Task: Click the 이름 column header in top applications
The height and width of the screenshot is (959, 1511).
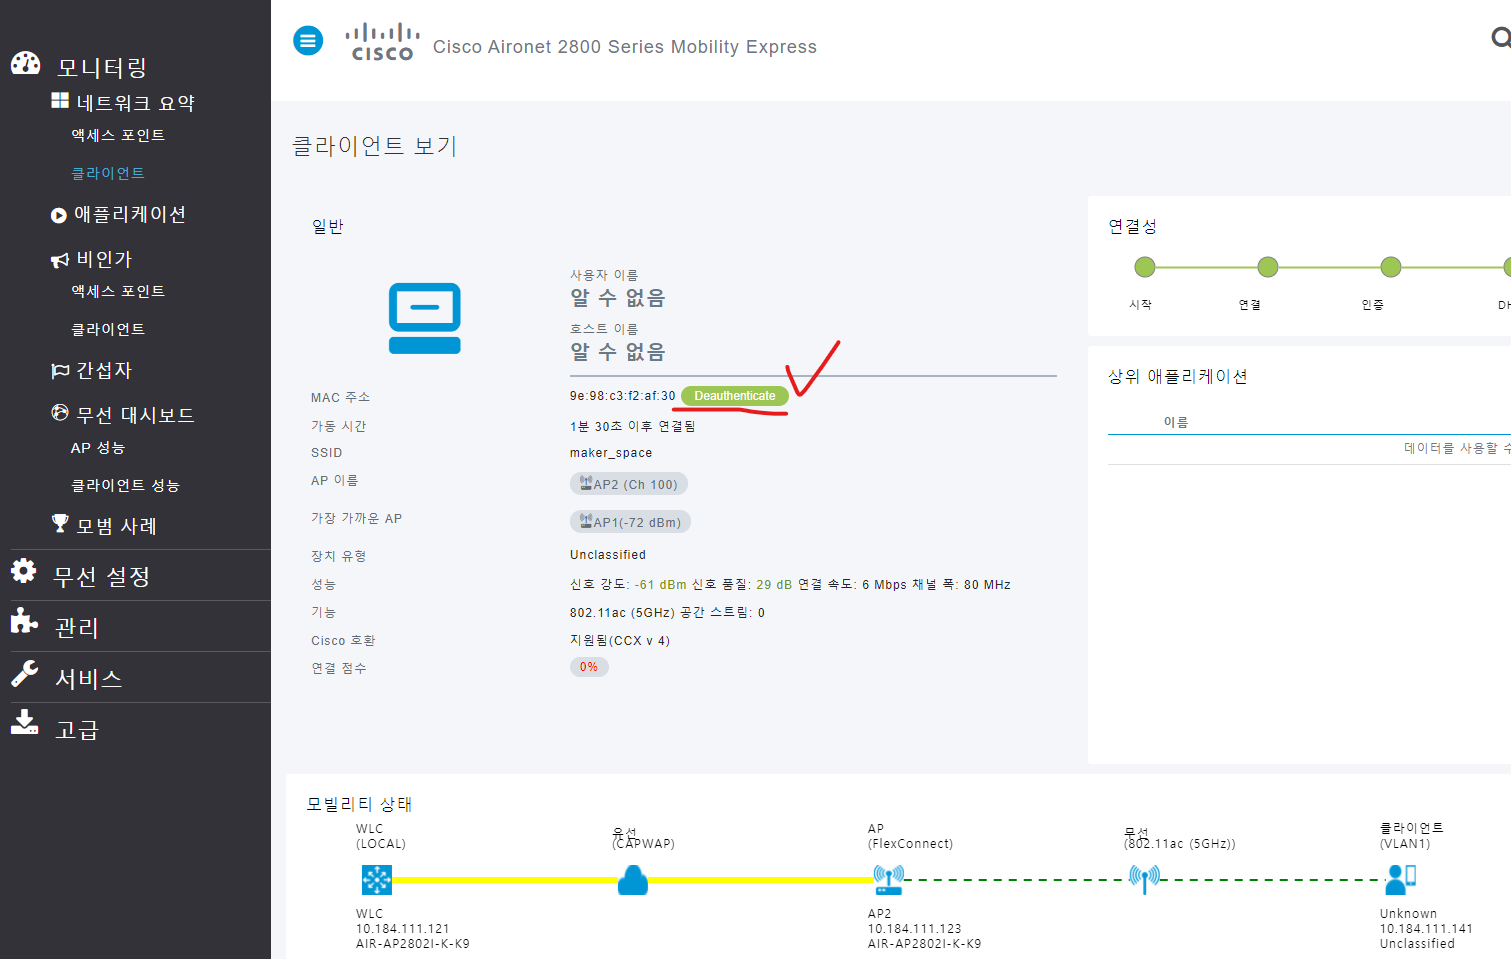Action: [1176, 422]
